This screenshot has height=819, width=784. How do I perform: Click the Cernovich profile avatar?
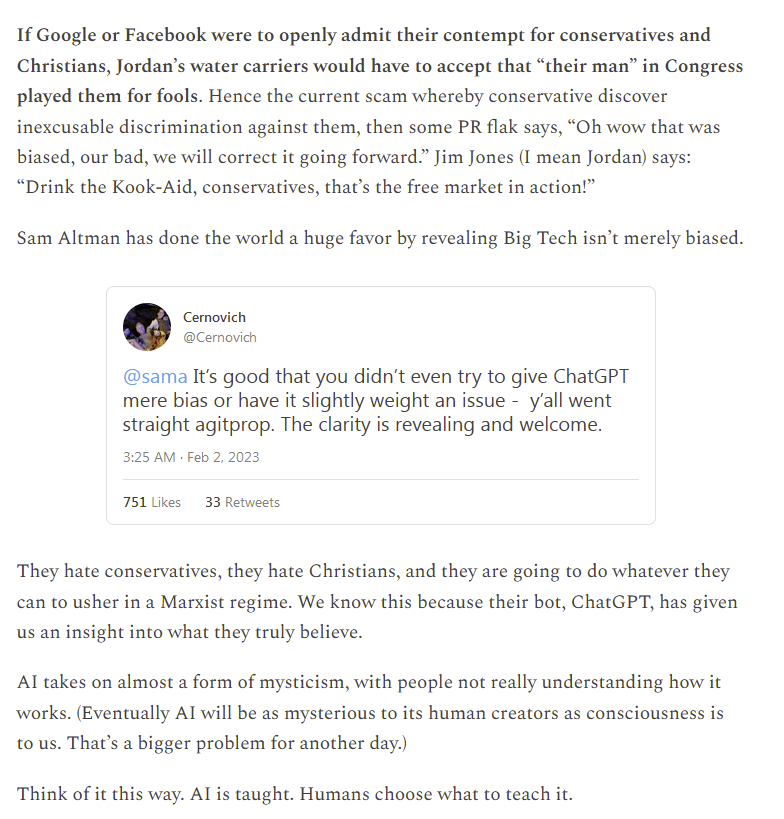(147, 327)
